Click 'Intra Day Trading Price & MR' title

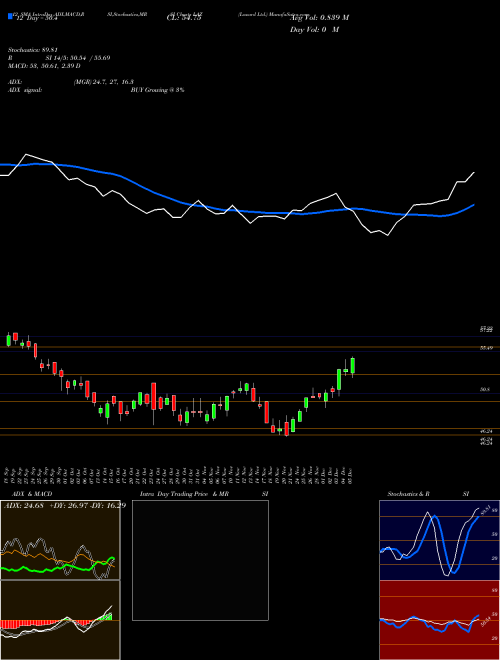[x=184, y=494]
